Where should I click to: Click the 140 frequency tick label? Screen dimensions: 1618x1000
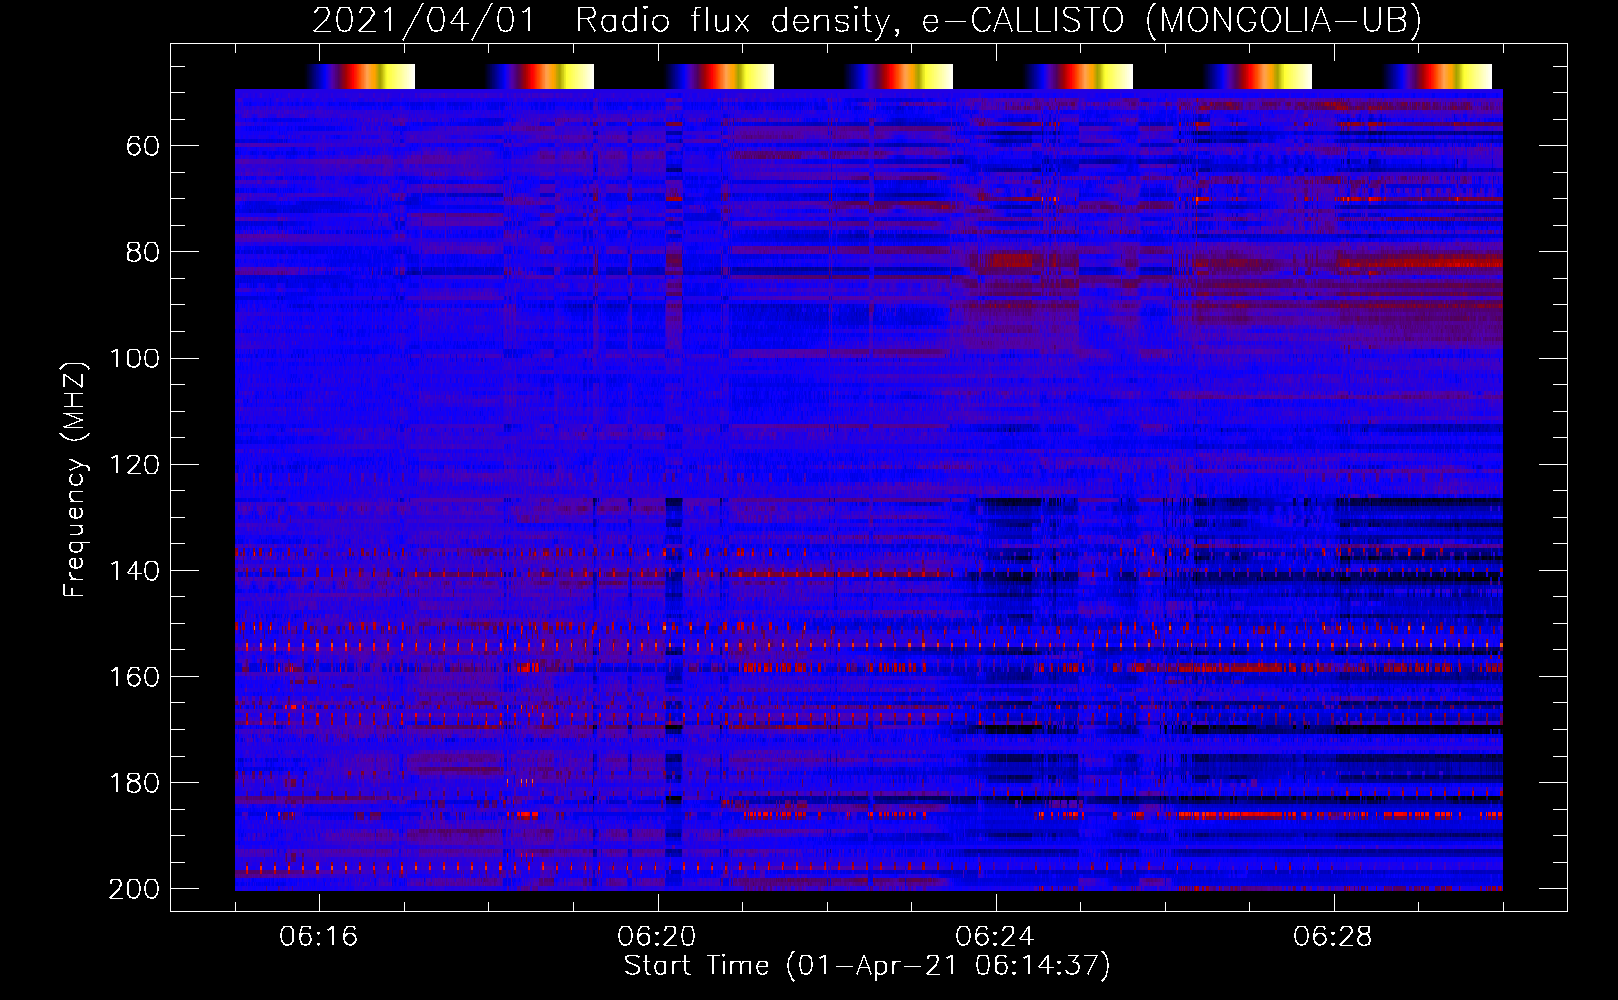click(134, 571)
